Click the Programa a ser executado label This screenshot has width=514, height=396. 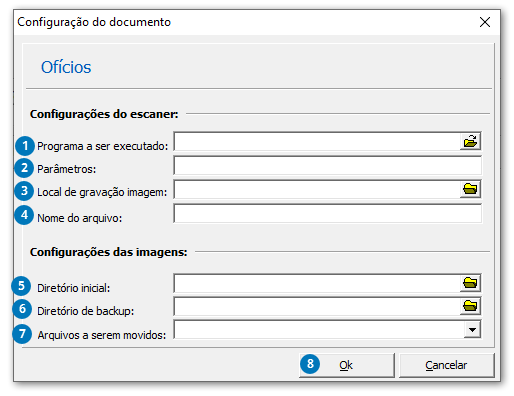pyautogui.click(x=103, y=146)
